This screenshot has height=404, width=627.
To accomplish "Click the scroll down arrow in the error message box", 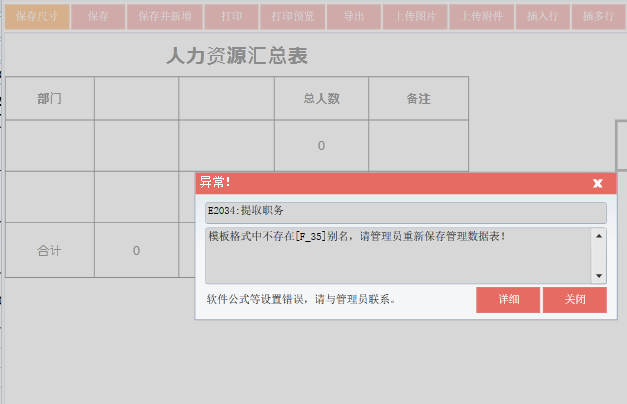I will pyautogui.click(x=599, y=276).
